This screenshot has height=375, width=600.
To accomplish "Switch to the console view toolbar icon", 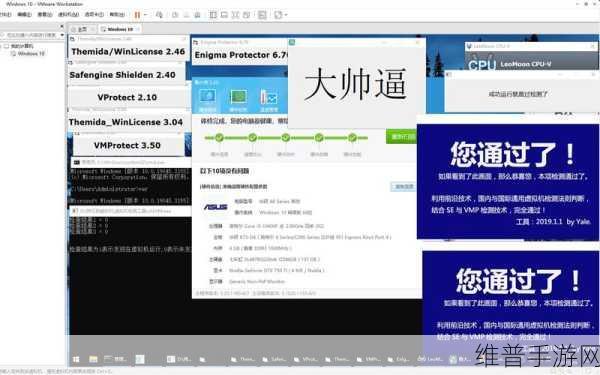I will pyautogui.click(x=262, y=15).
